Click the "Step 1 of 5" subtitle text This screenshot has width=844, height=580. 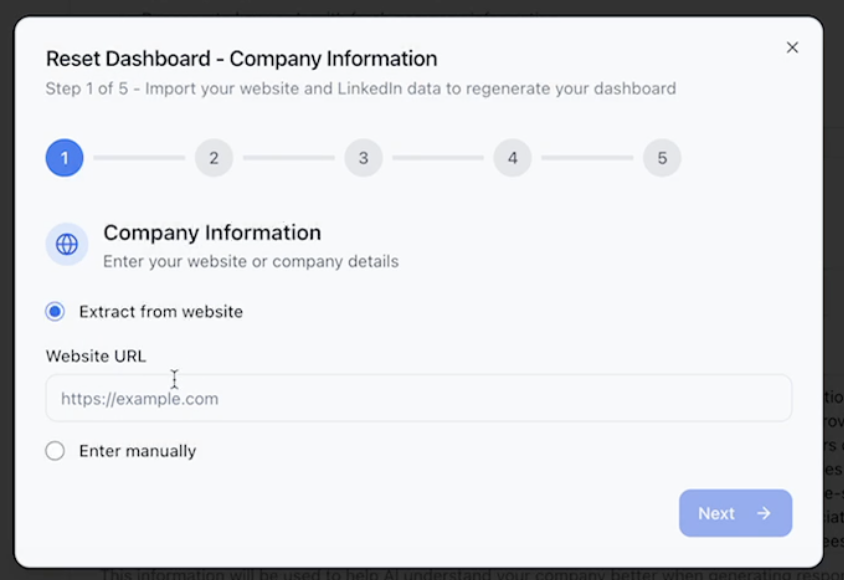click(x=87, y=88)
